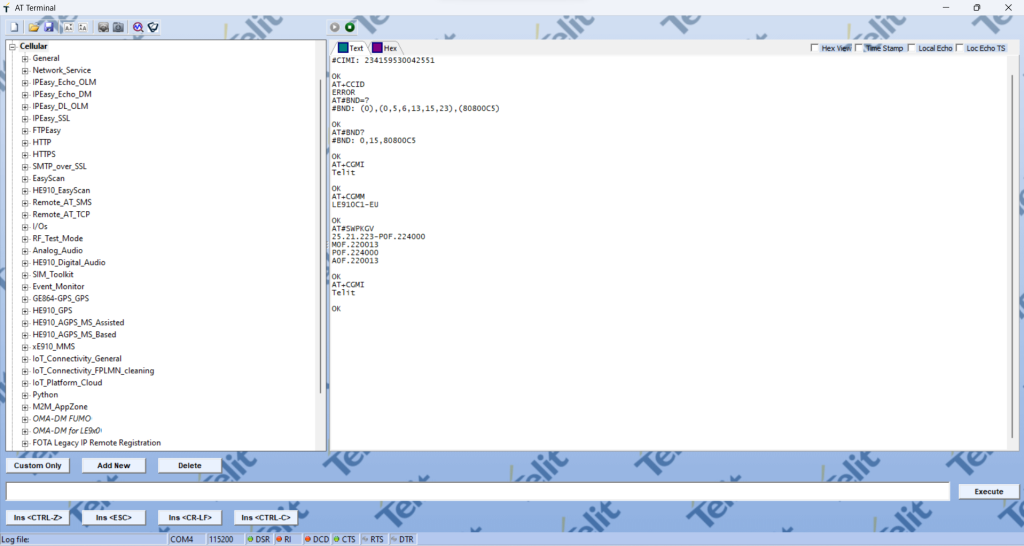Click the Save floppy disk icon
Screen dimensions: 1024x546
click(49, 27)
